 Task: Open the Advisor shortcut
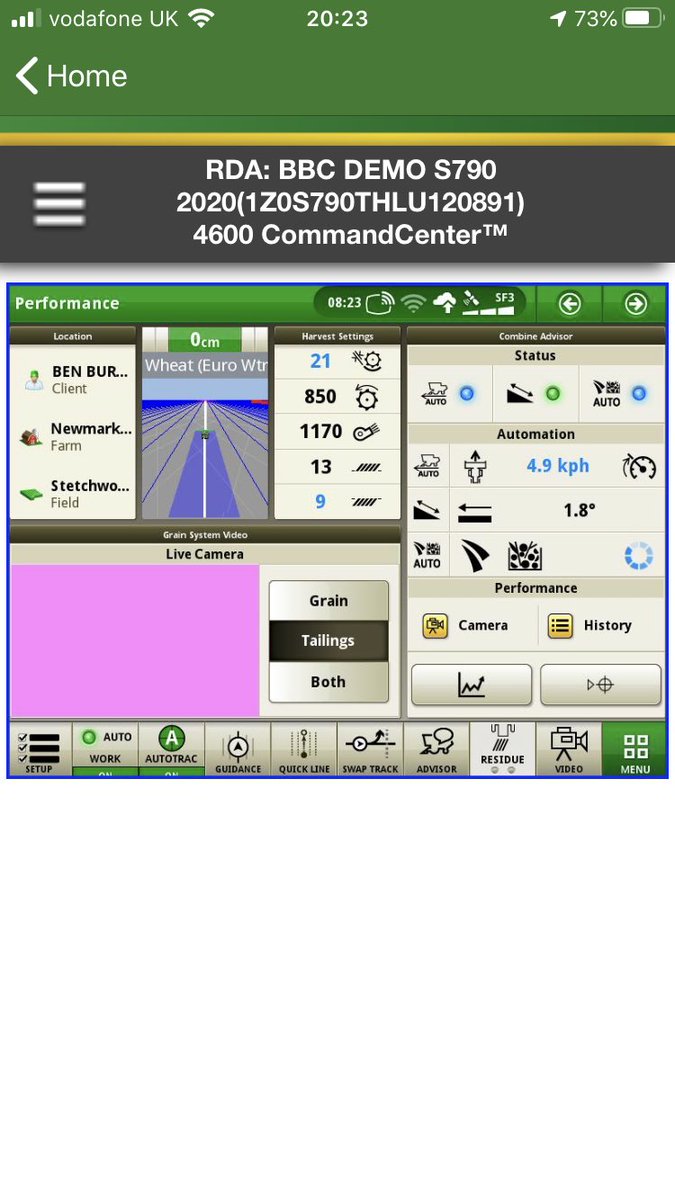[x=436, y=749]
